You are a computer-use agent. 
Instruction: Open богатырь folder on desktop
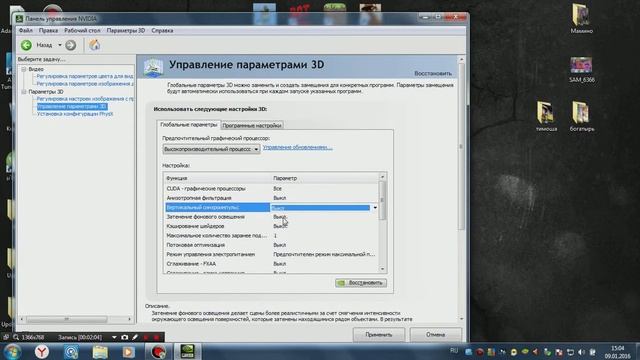pyautogui.click(x=582, y=116)
